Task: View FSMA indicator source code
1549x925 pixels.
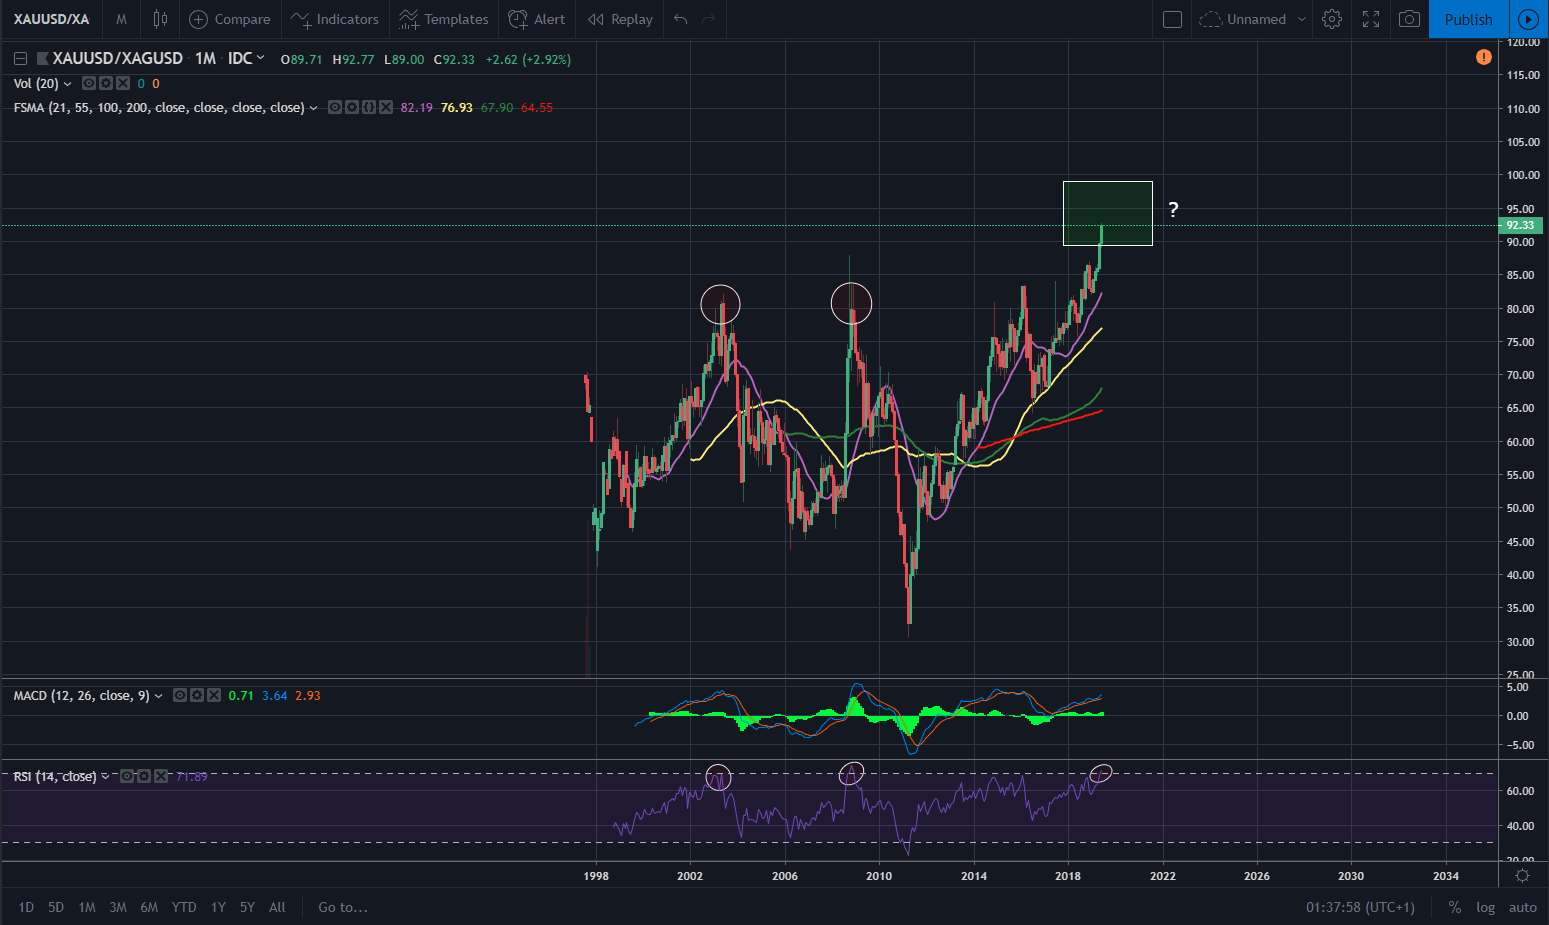Action: tap(369, 107)
